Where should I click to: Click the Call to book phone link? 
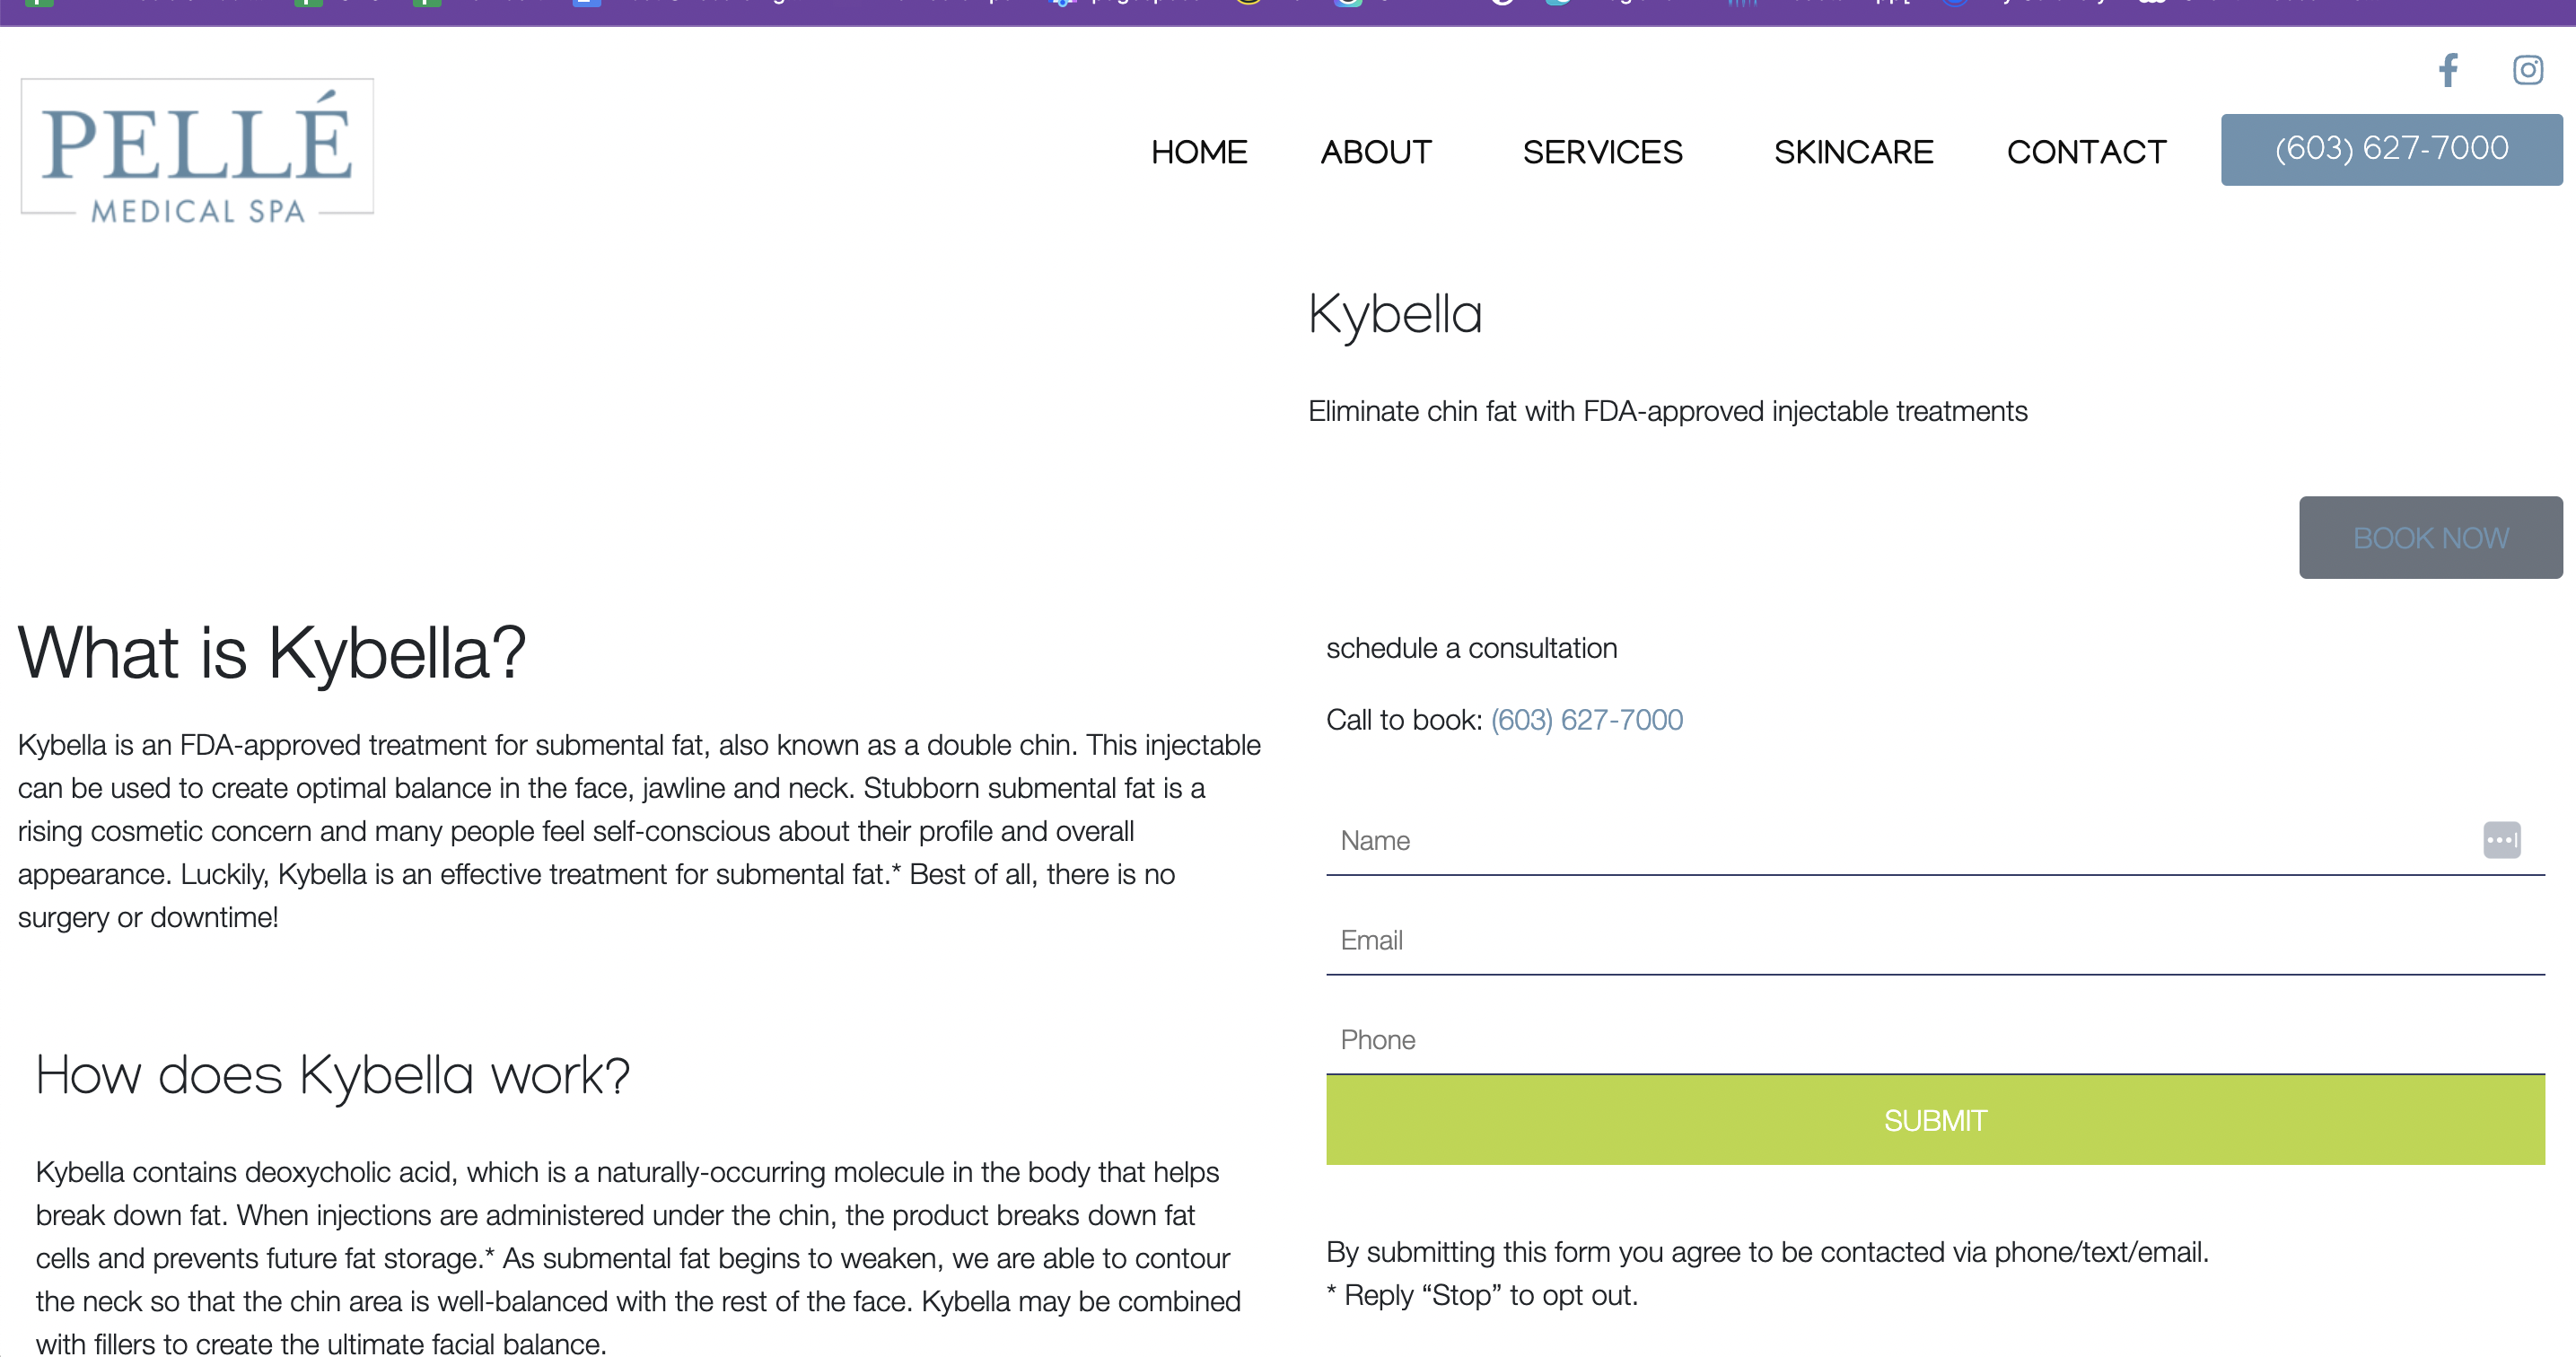1586,720
